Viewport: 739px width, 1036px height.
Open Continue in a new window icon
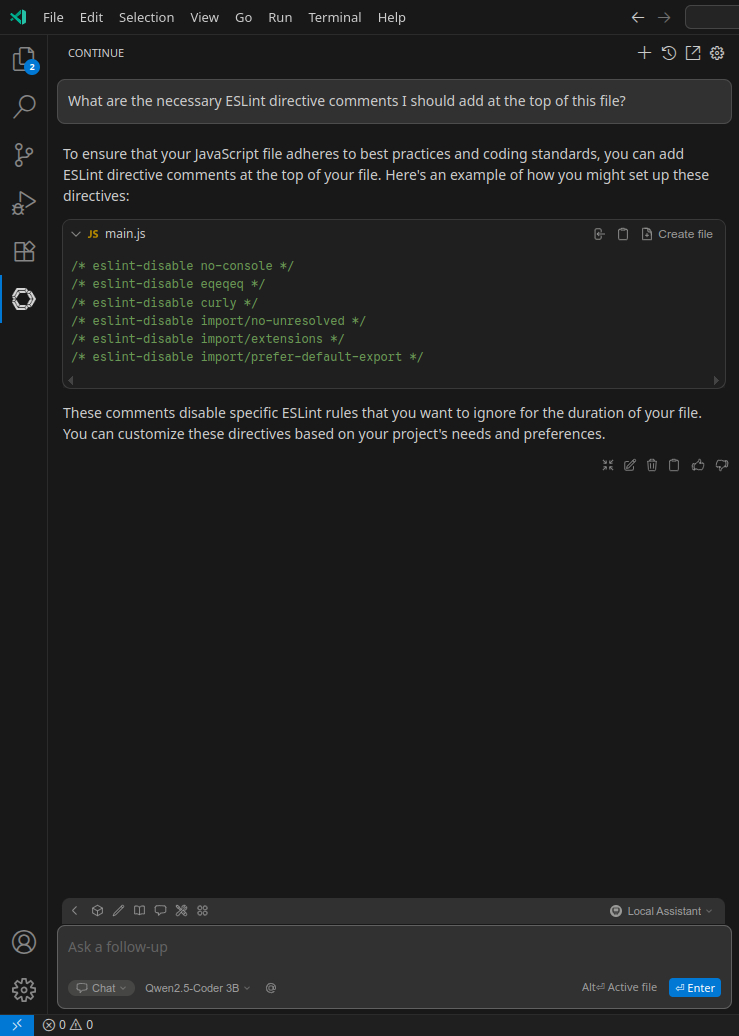(x=693, y=53)
